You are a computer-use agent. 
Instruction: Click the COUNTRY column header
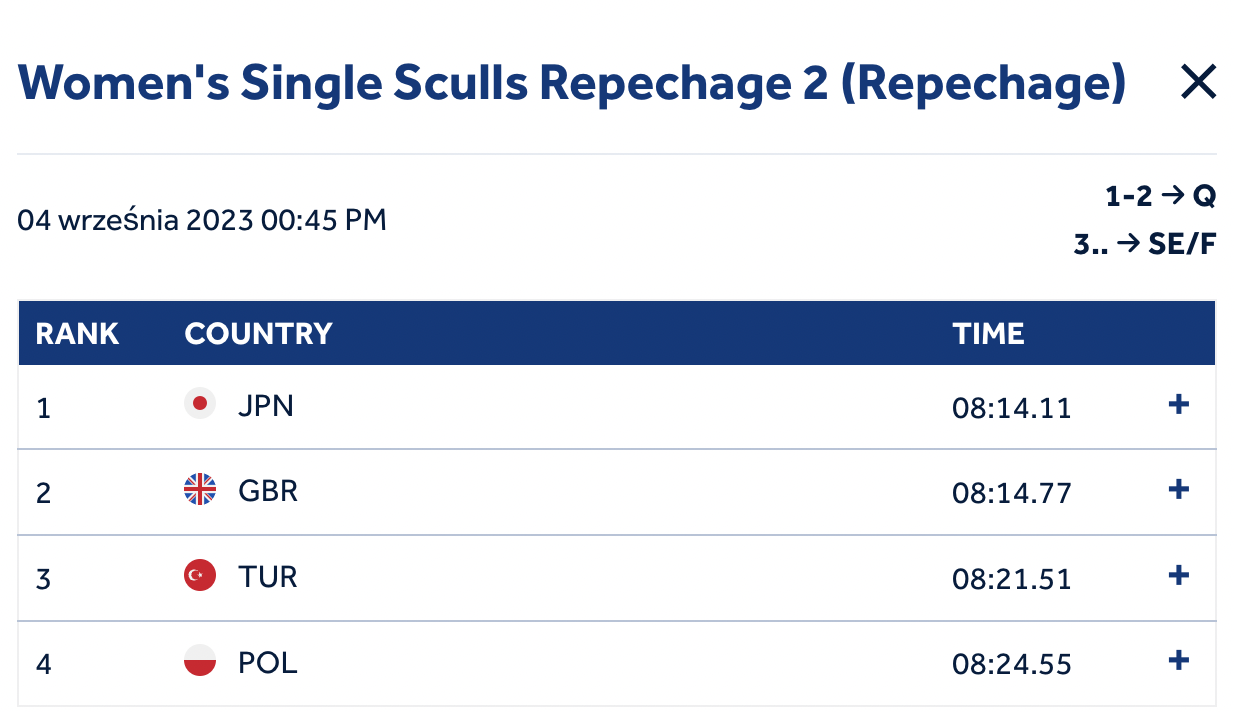click(x=258, y=333)
